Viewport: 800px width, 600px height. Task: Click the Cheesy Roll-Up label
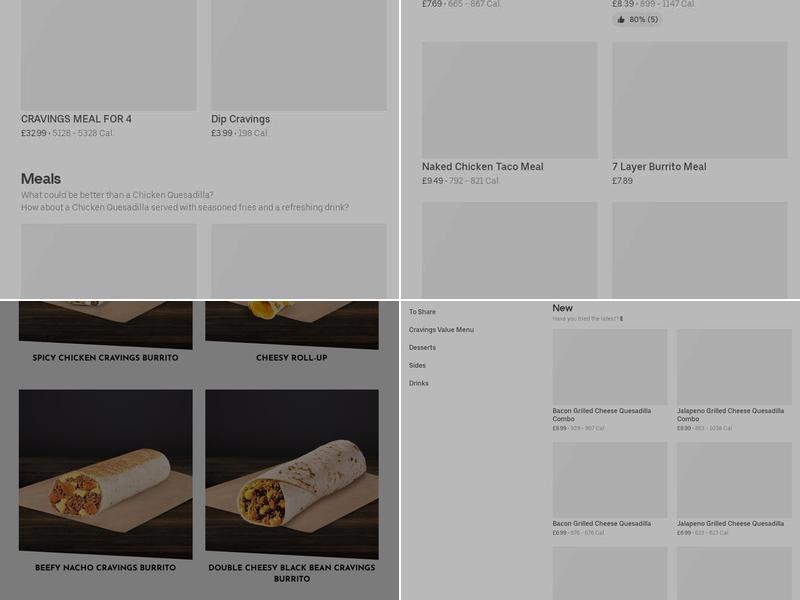[292, 358]
